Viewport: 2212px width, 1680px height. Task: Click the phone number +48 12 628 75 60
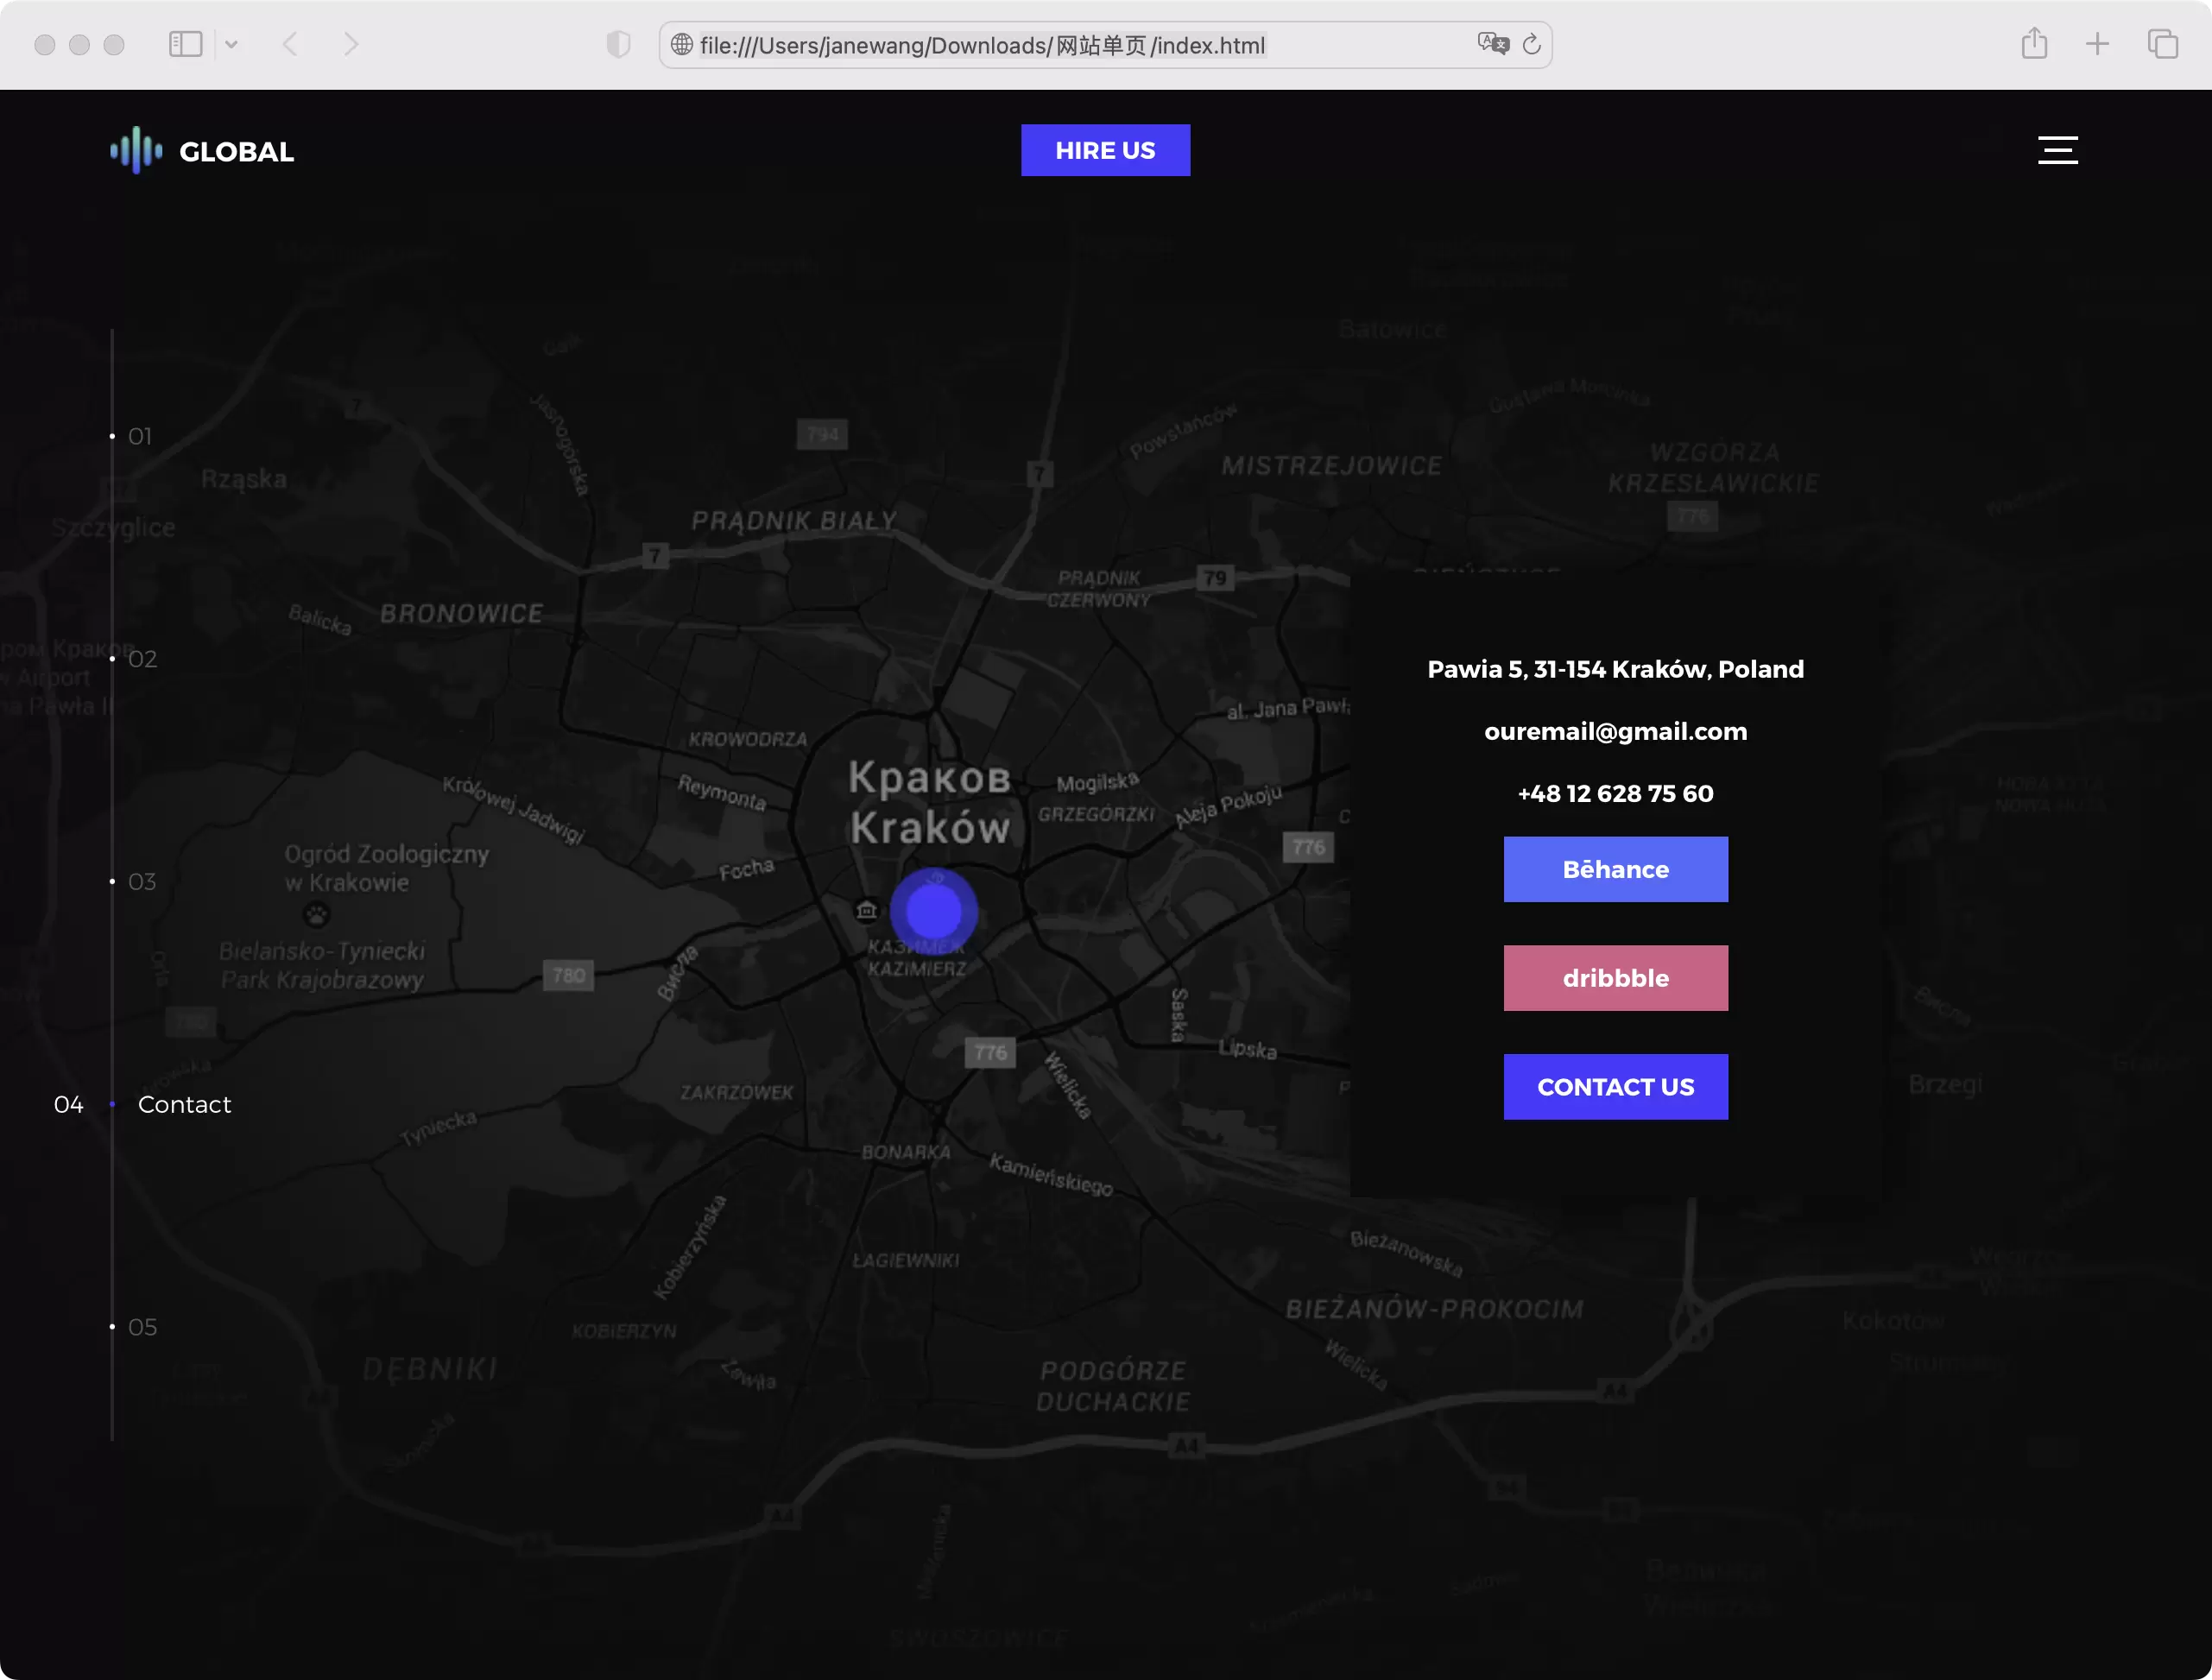coord(1615,793)
